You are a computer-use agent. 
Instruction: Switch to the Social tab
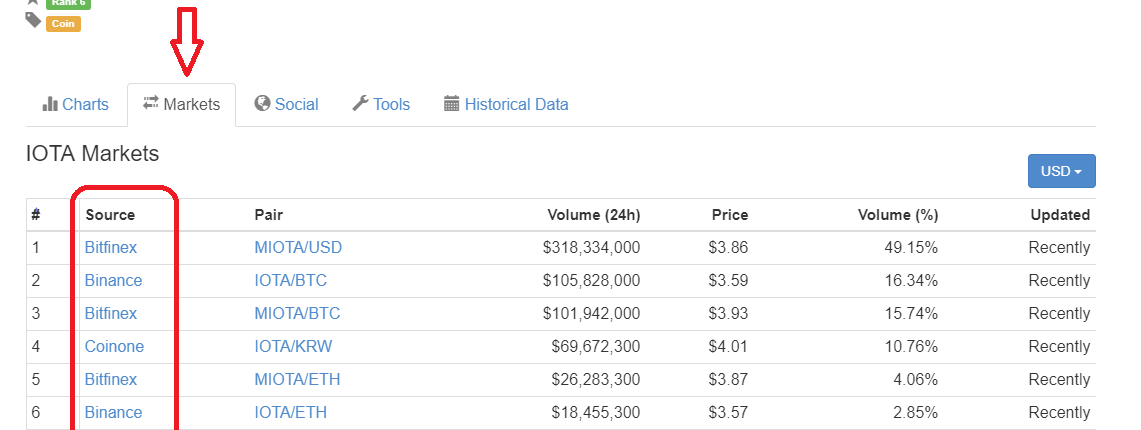(296, 104)
